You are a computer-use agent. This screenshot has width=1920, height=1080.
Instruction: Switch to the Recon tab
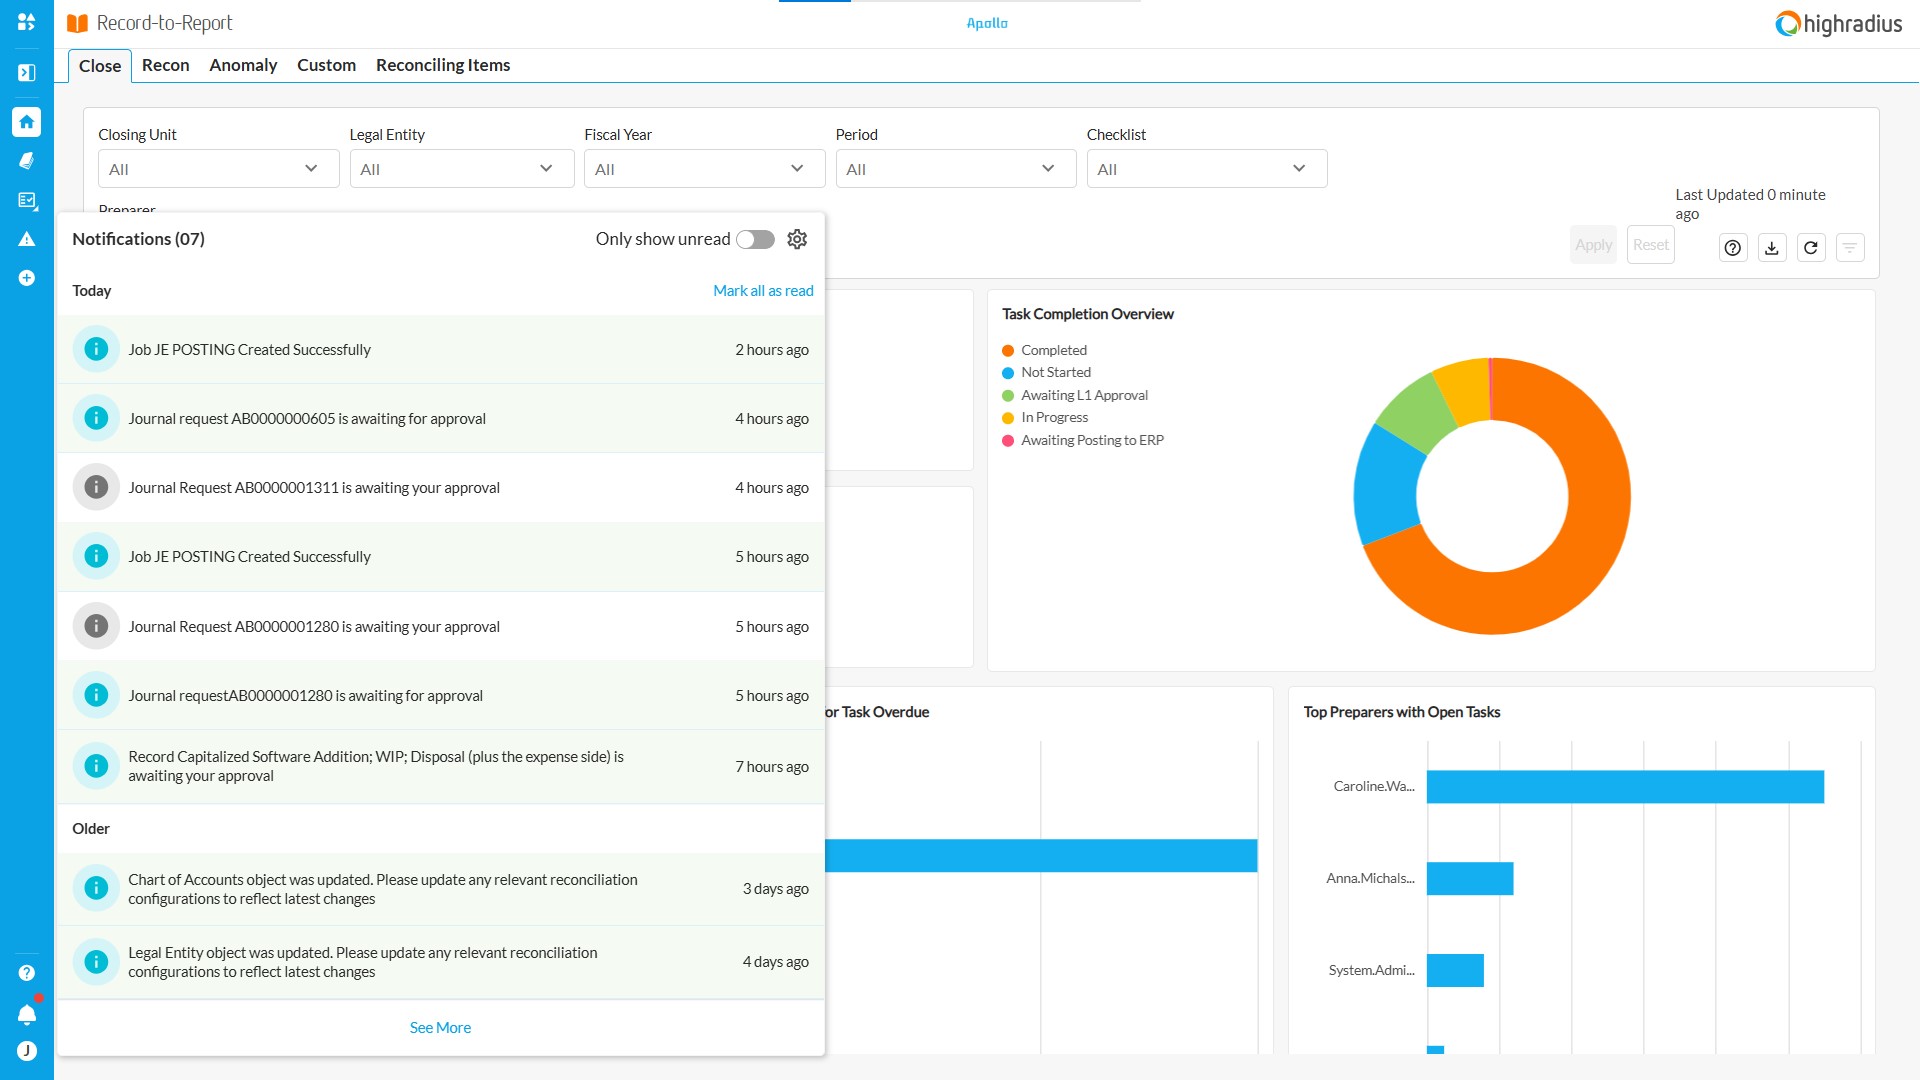click(x=165, y=65)
